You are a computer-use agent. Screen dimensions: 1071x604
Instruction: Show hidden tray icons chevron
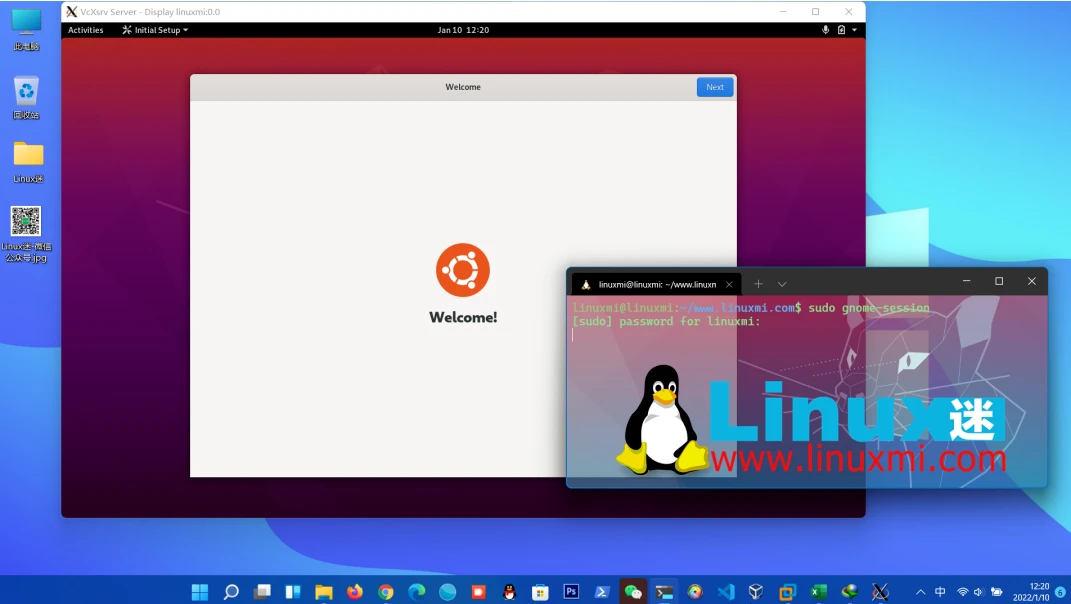[921, 592]
